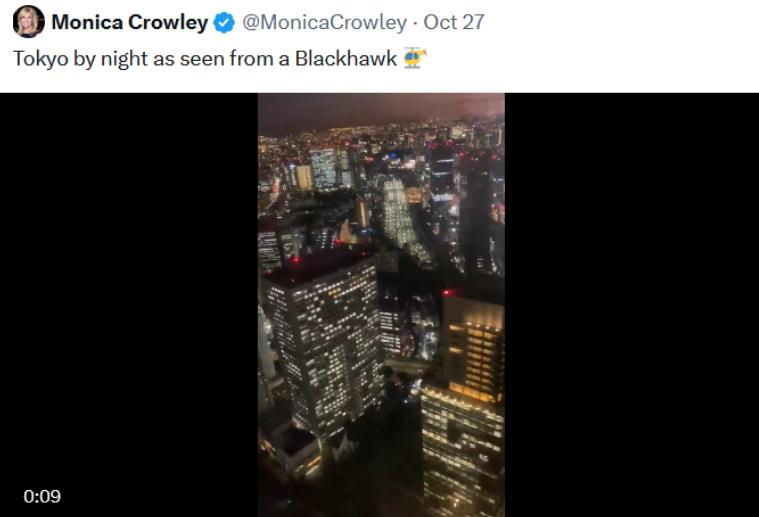This screenshot has height=517, width=759.
Task: Click the blue verified badge
Action: click(224, 23)
